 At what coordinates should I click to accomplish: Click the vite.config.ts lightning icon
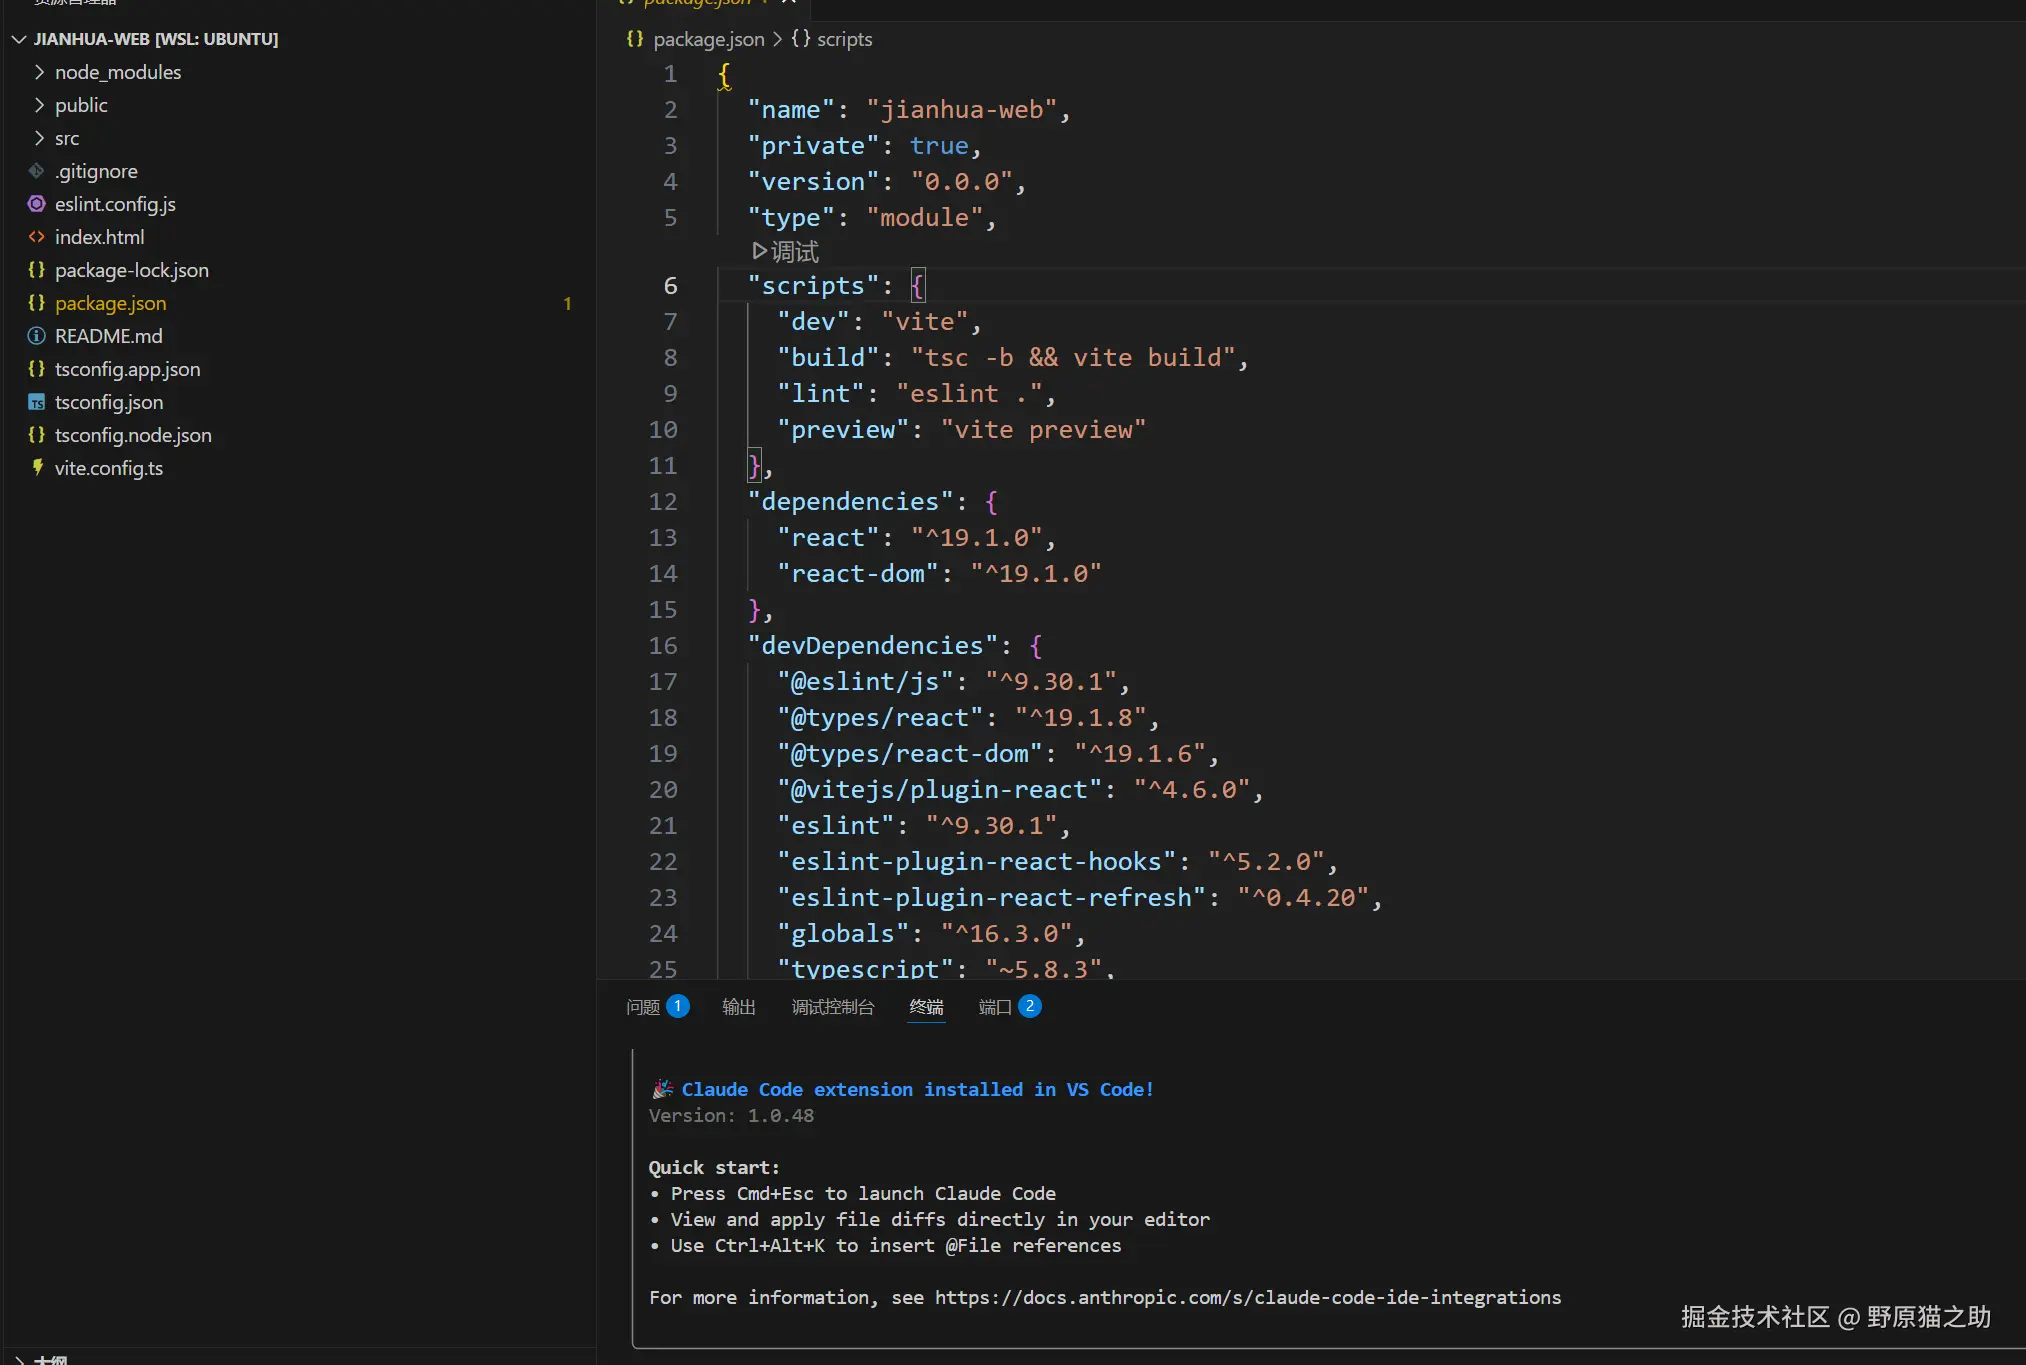[x=37, y=468]
